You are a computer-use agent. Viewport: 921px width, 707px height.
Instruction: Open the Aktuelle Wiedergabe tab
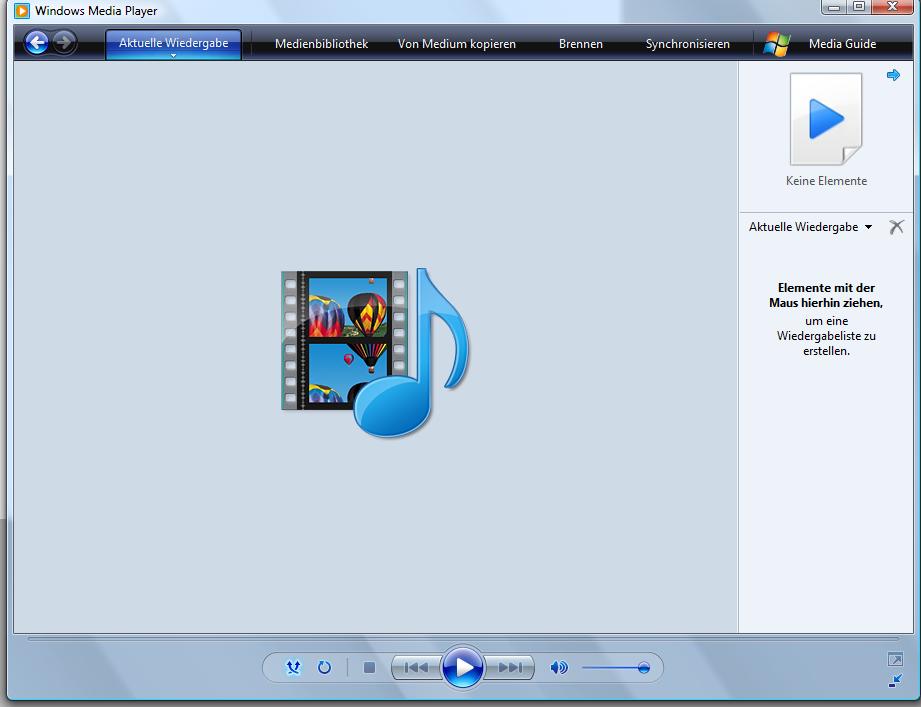click(173, 43)
